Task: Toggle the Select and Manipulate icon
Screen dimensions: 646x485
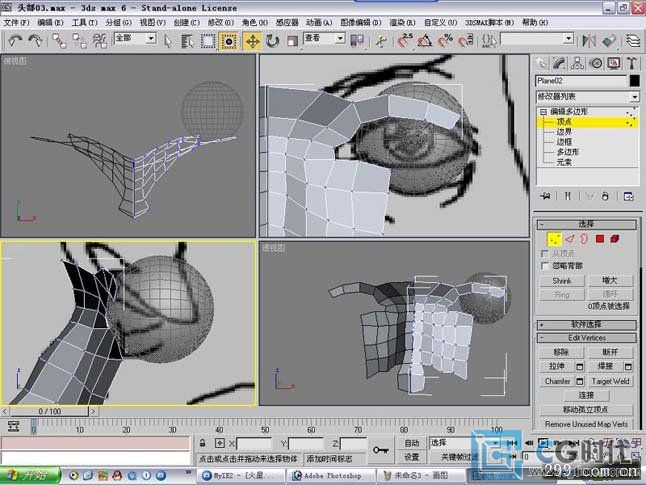Action: click(x=382, y=40)
